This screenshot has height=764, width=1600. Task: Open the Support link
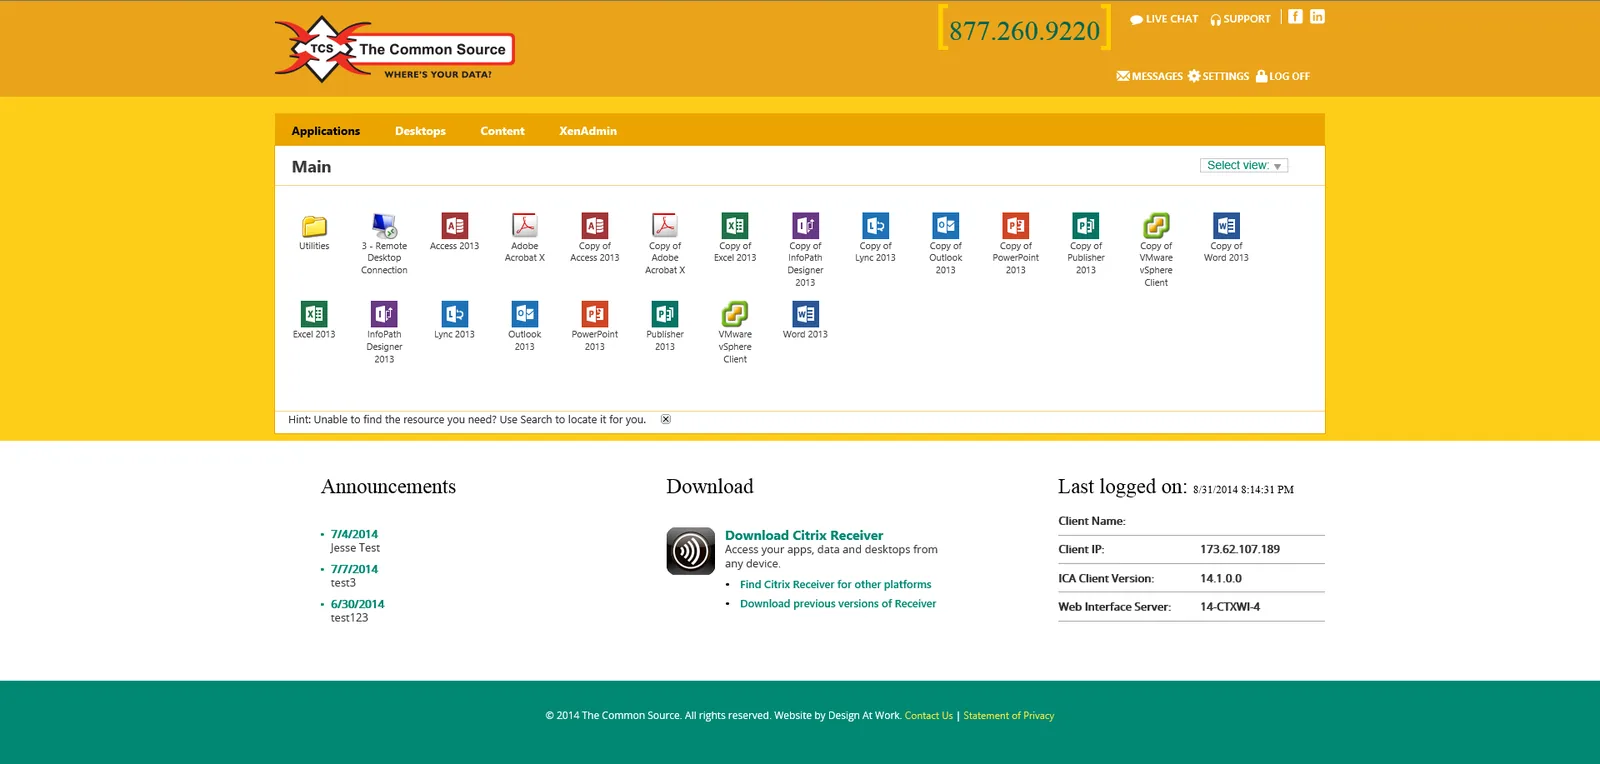click(x=1240, y=19)
